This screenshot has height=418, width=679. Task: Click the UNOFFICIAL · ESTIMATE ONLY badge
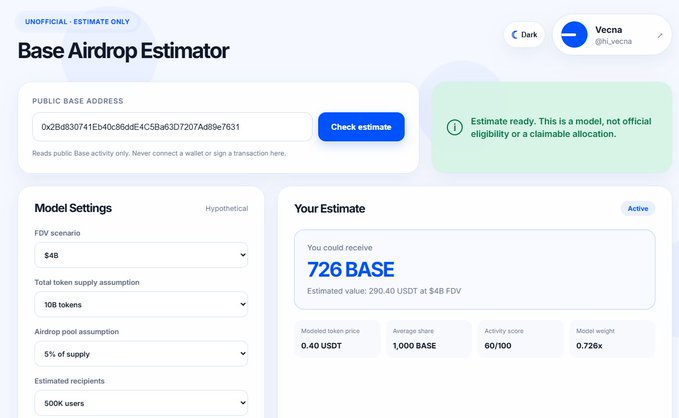[77, 22]
